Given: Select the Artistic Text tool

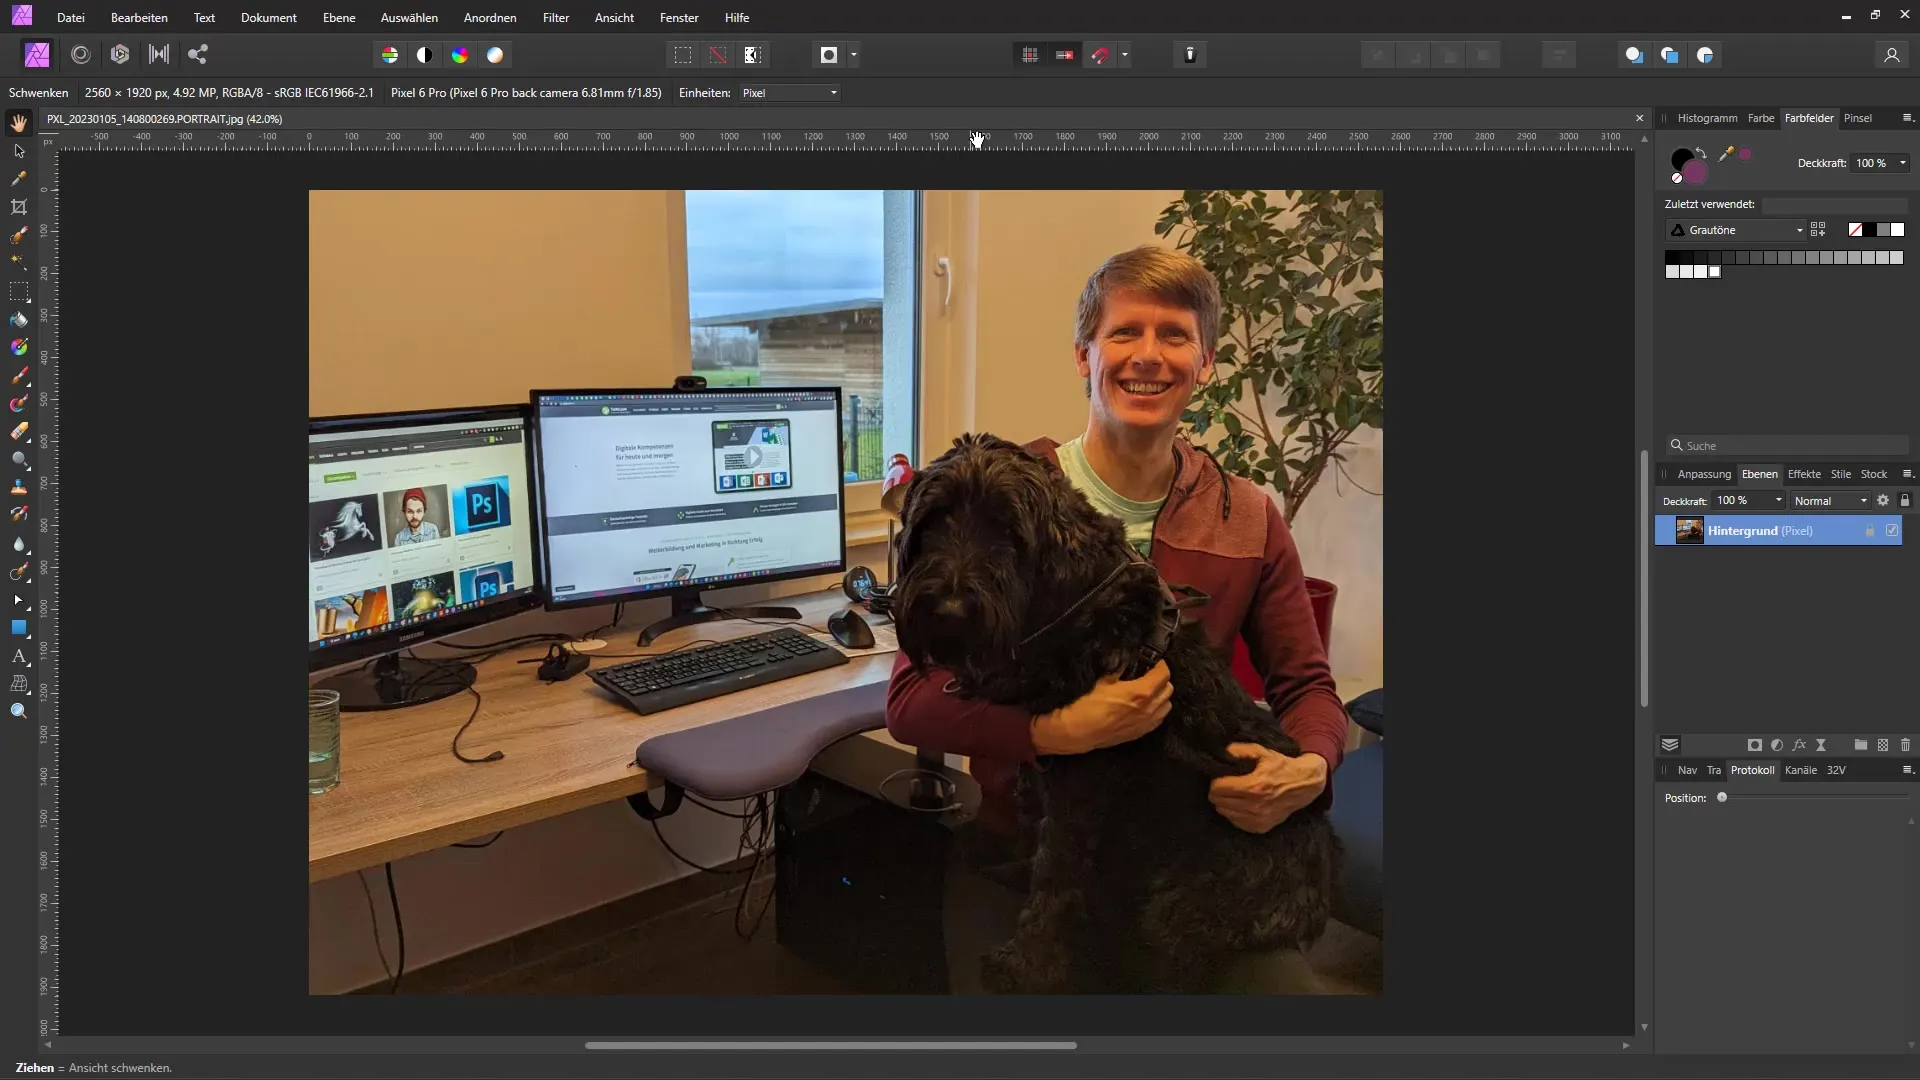Looking at the screenshot, I should pyautogui.click(x=19, y=656).
